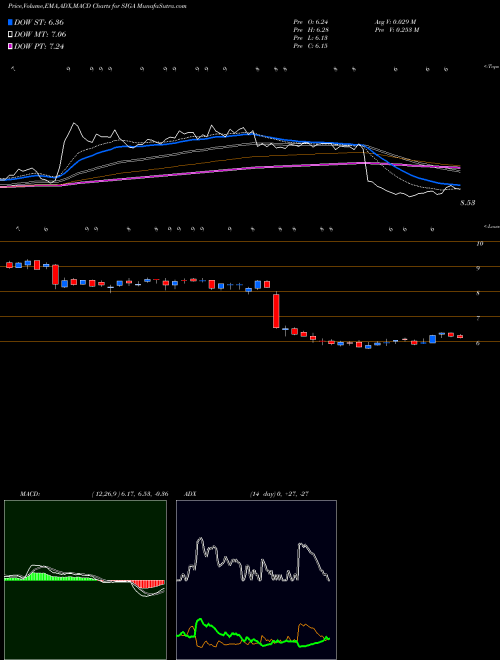Click the price axis label 6
The width and height of the screenshot is (500, 660).
pos(478,343)
